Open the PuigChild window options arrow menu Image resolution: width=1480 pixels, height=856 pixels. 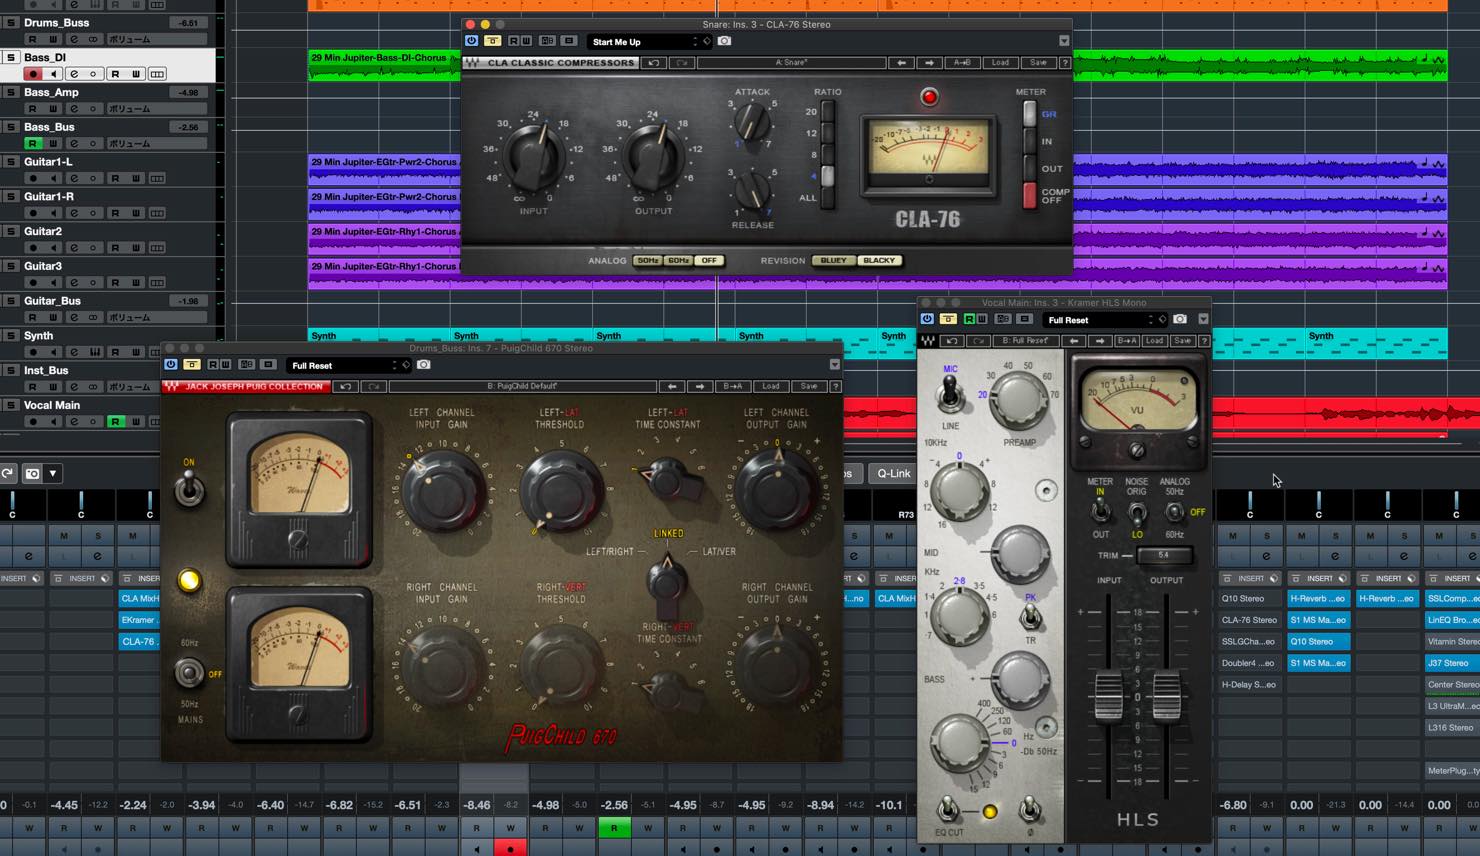[x=835, y=365]
